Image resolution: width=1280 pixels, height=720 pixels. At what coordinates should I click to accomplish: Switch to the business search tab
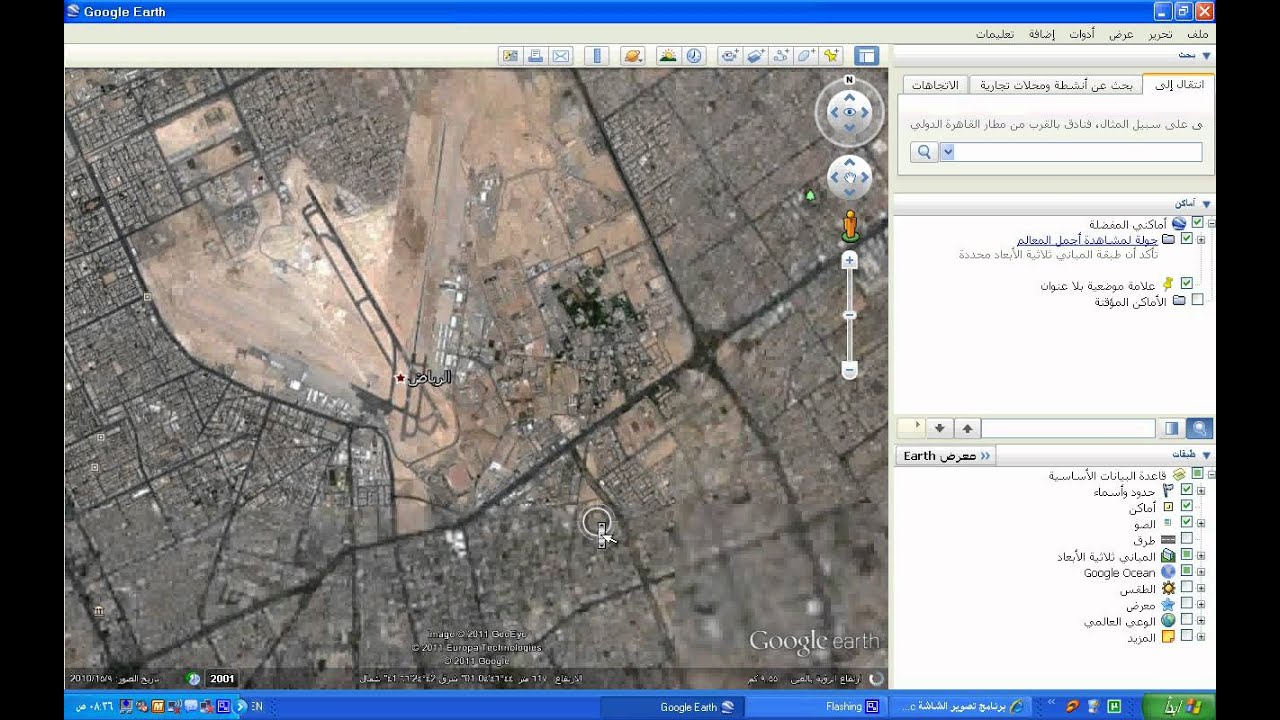(1056, 85)
